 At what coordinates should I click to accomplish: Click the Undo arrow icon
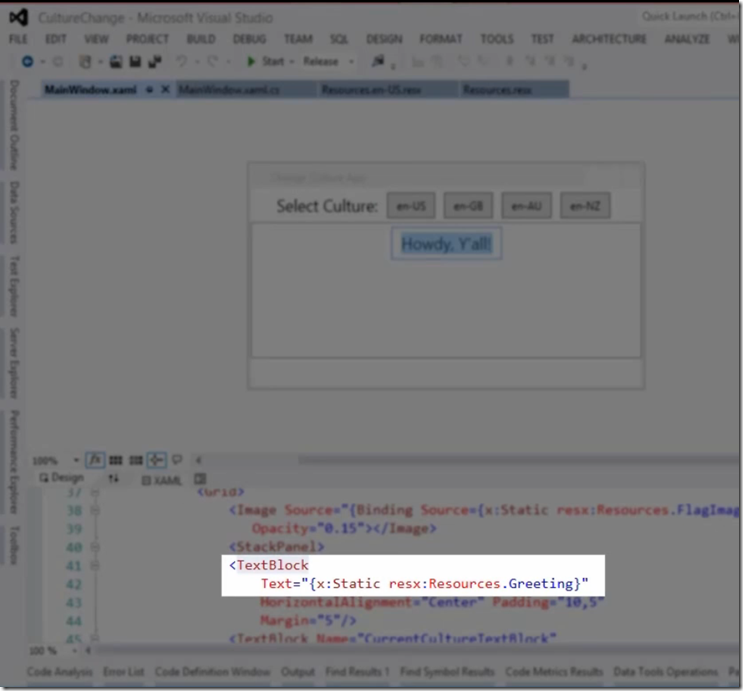click(181, 62)
